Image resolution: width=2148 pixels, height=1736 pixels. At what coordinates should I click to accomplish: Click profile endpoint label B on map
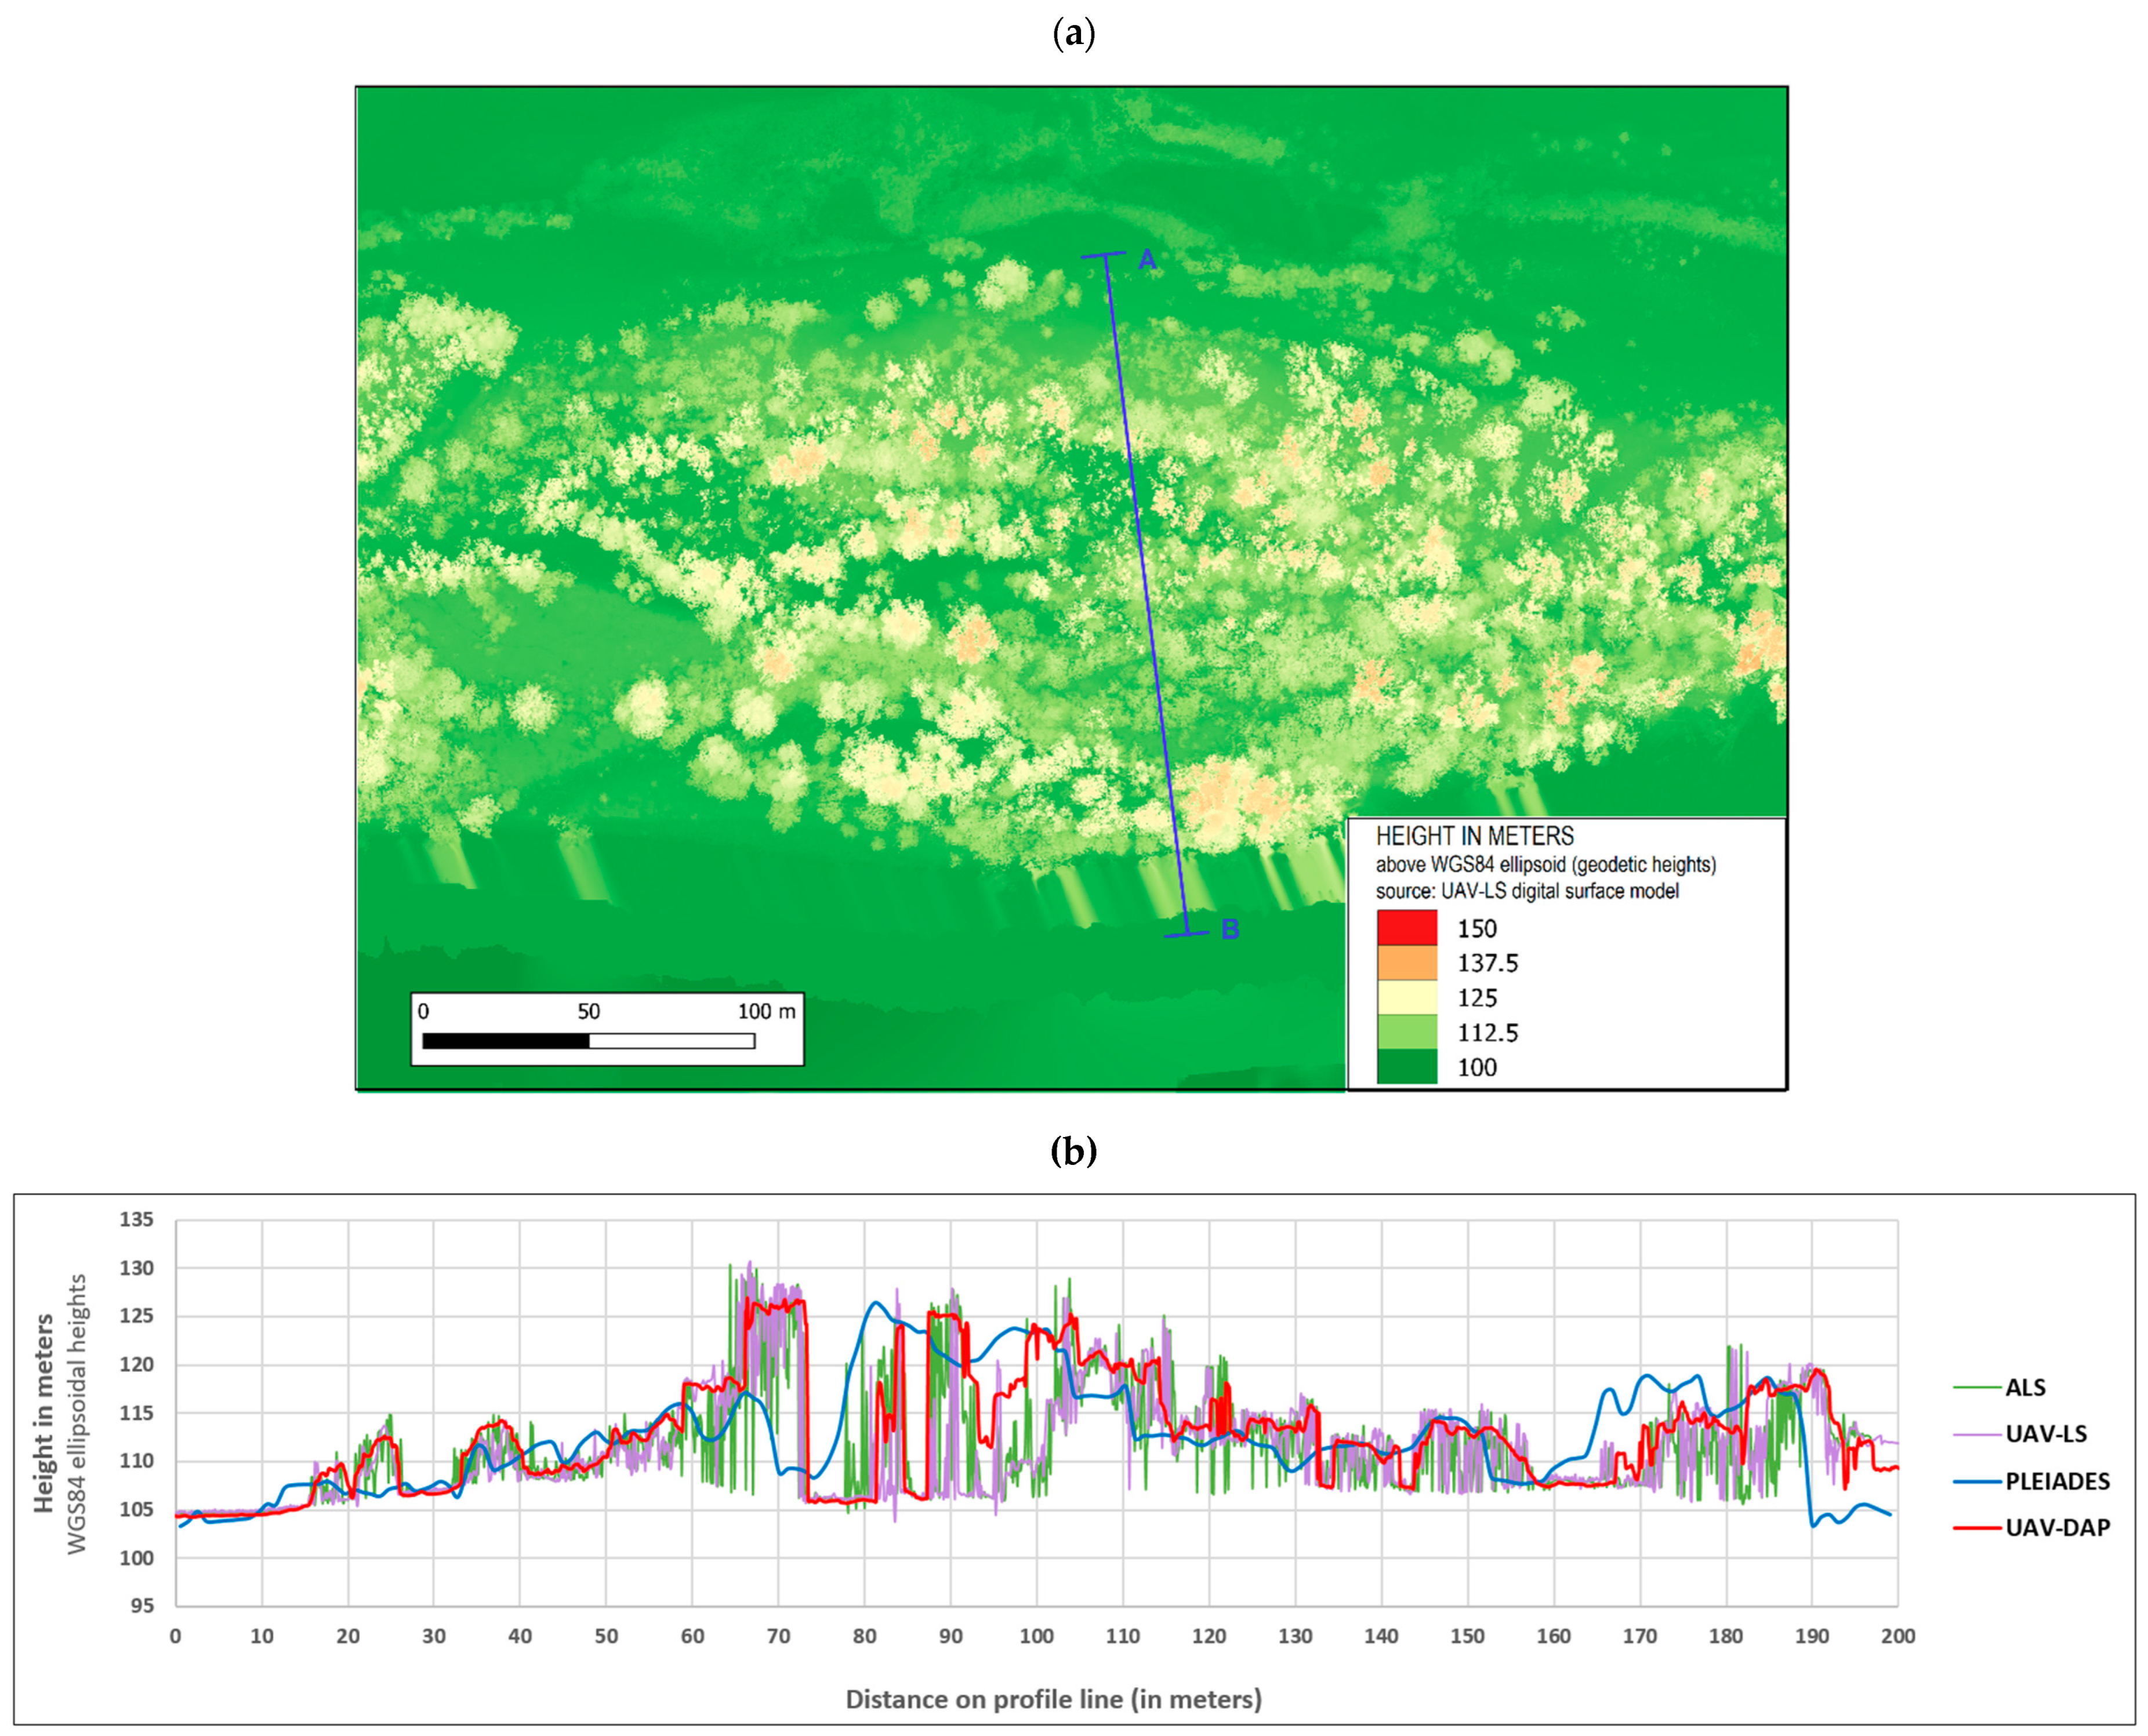tap(1230, 930)
